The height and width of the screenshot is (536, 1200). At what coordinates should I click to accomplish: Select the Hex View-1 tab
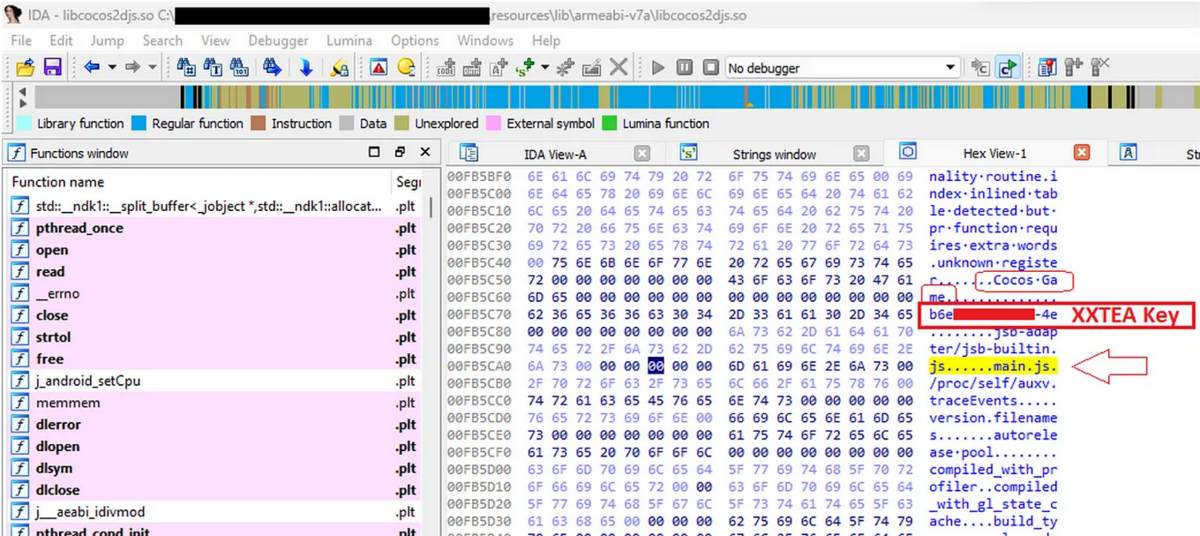pyautogui.click(x=995, y=154)
